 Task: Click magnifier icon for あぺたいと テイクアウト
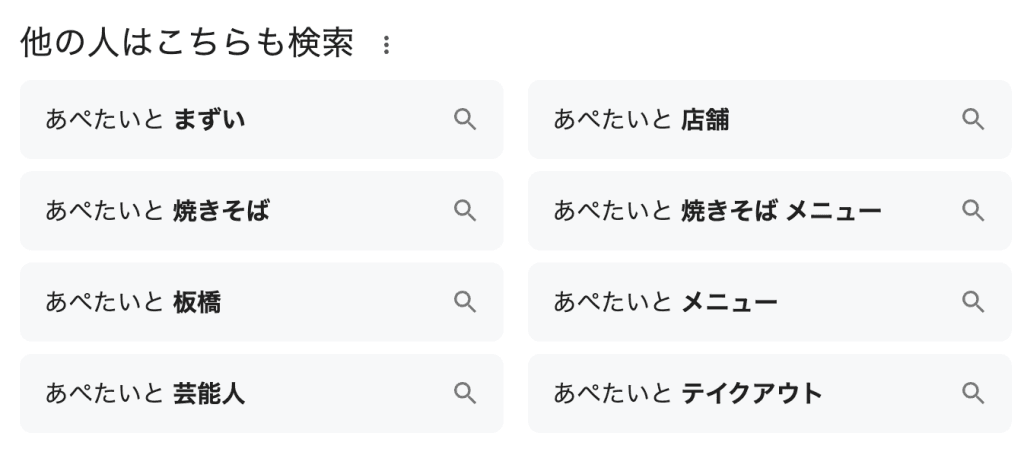pyautogui.click(x=973, y=393)
